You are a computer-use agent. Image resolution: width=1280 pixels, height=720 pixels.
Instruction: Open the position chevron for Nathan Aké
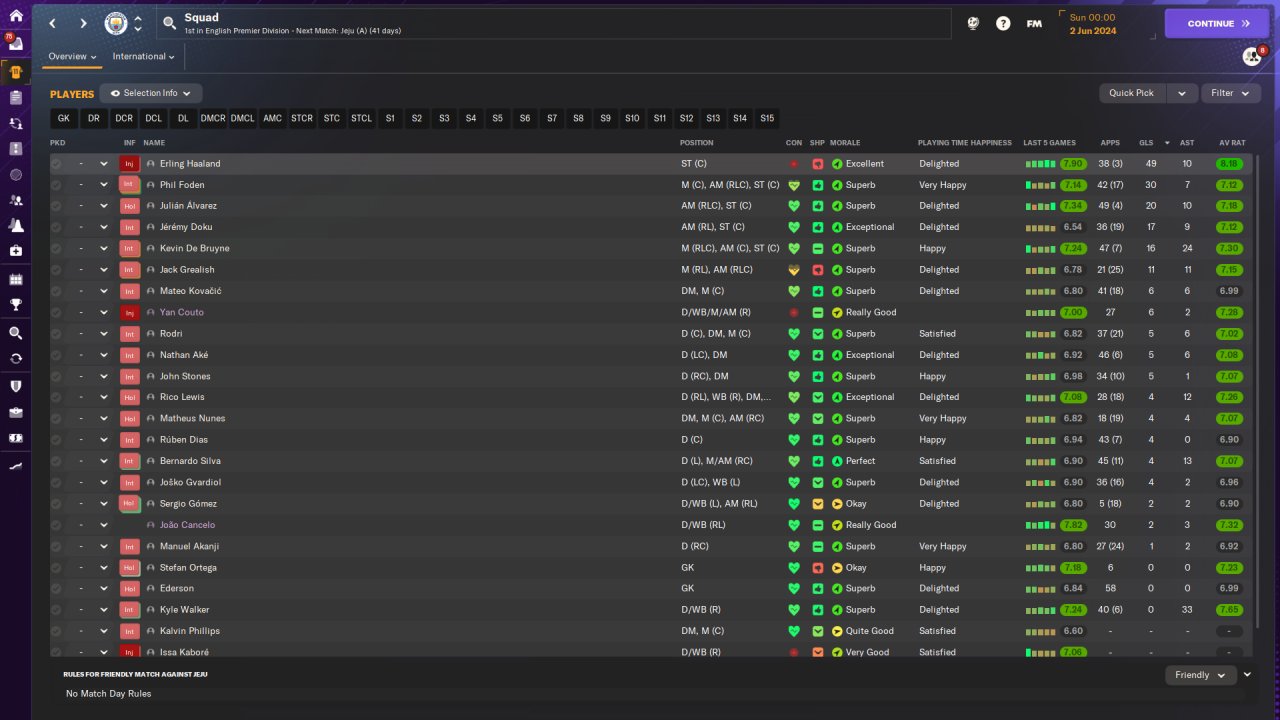[x=103, y=355]
